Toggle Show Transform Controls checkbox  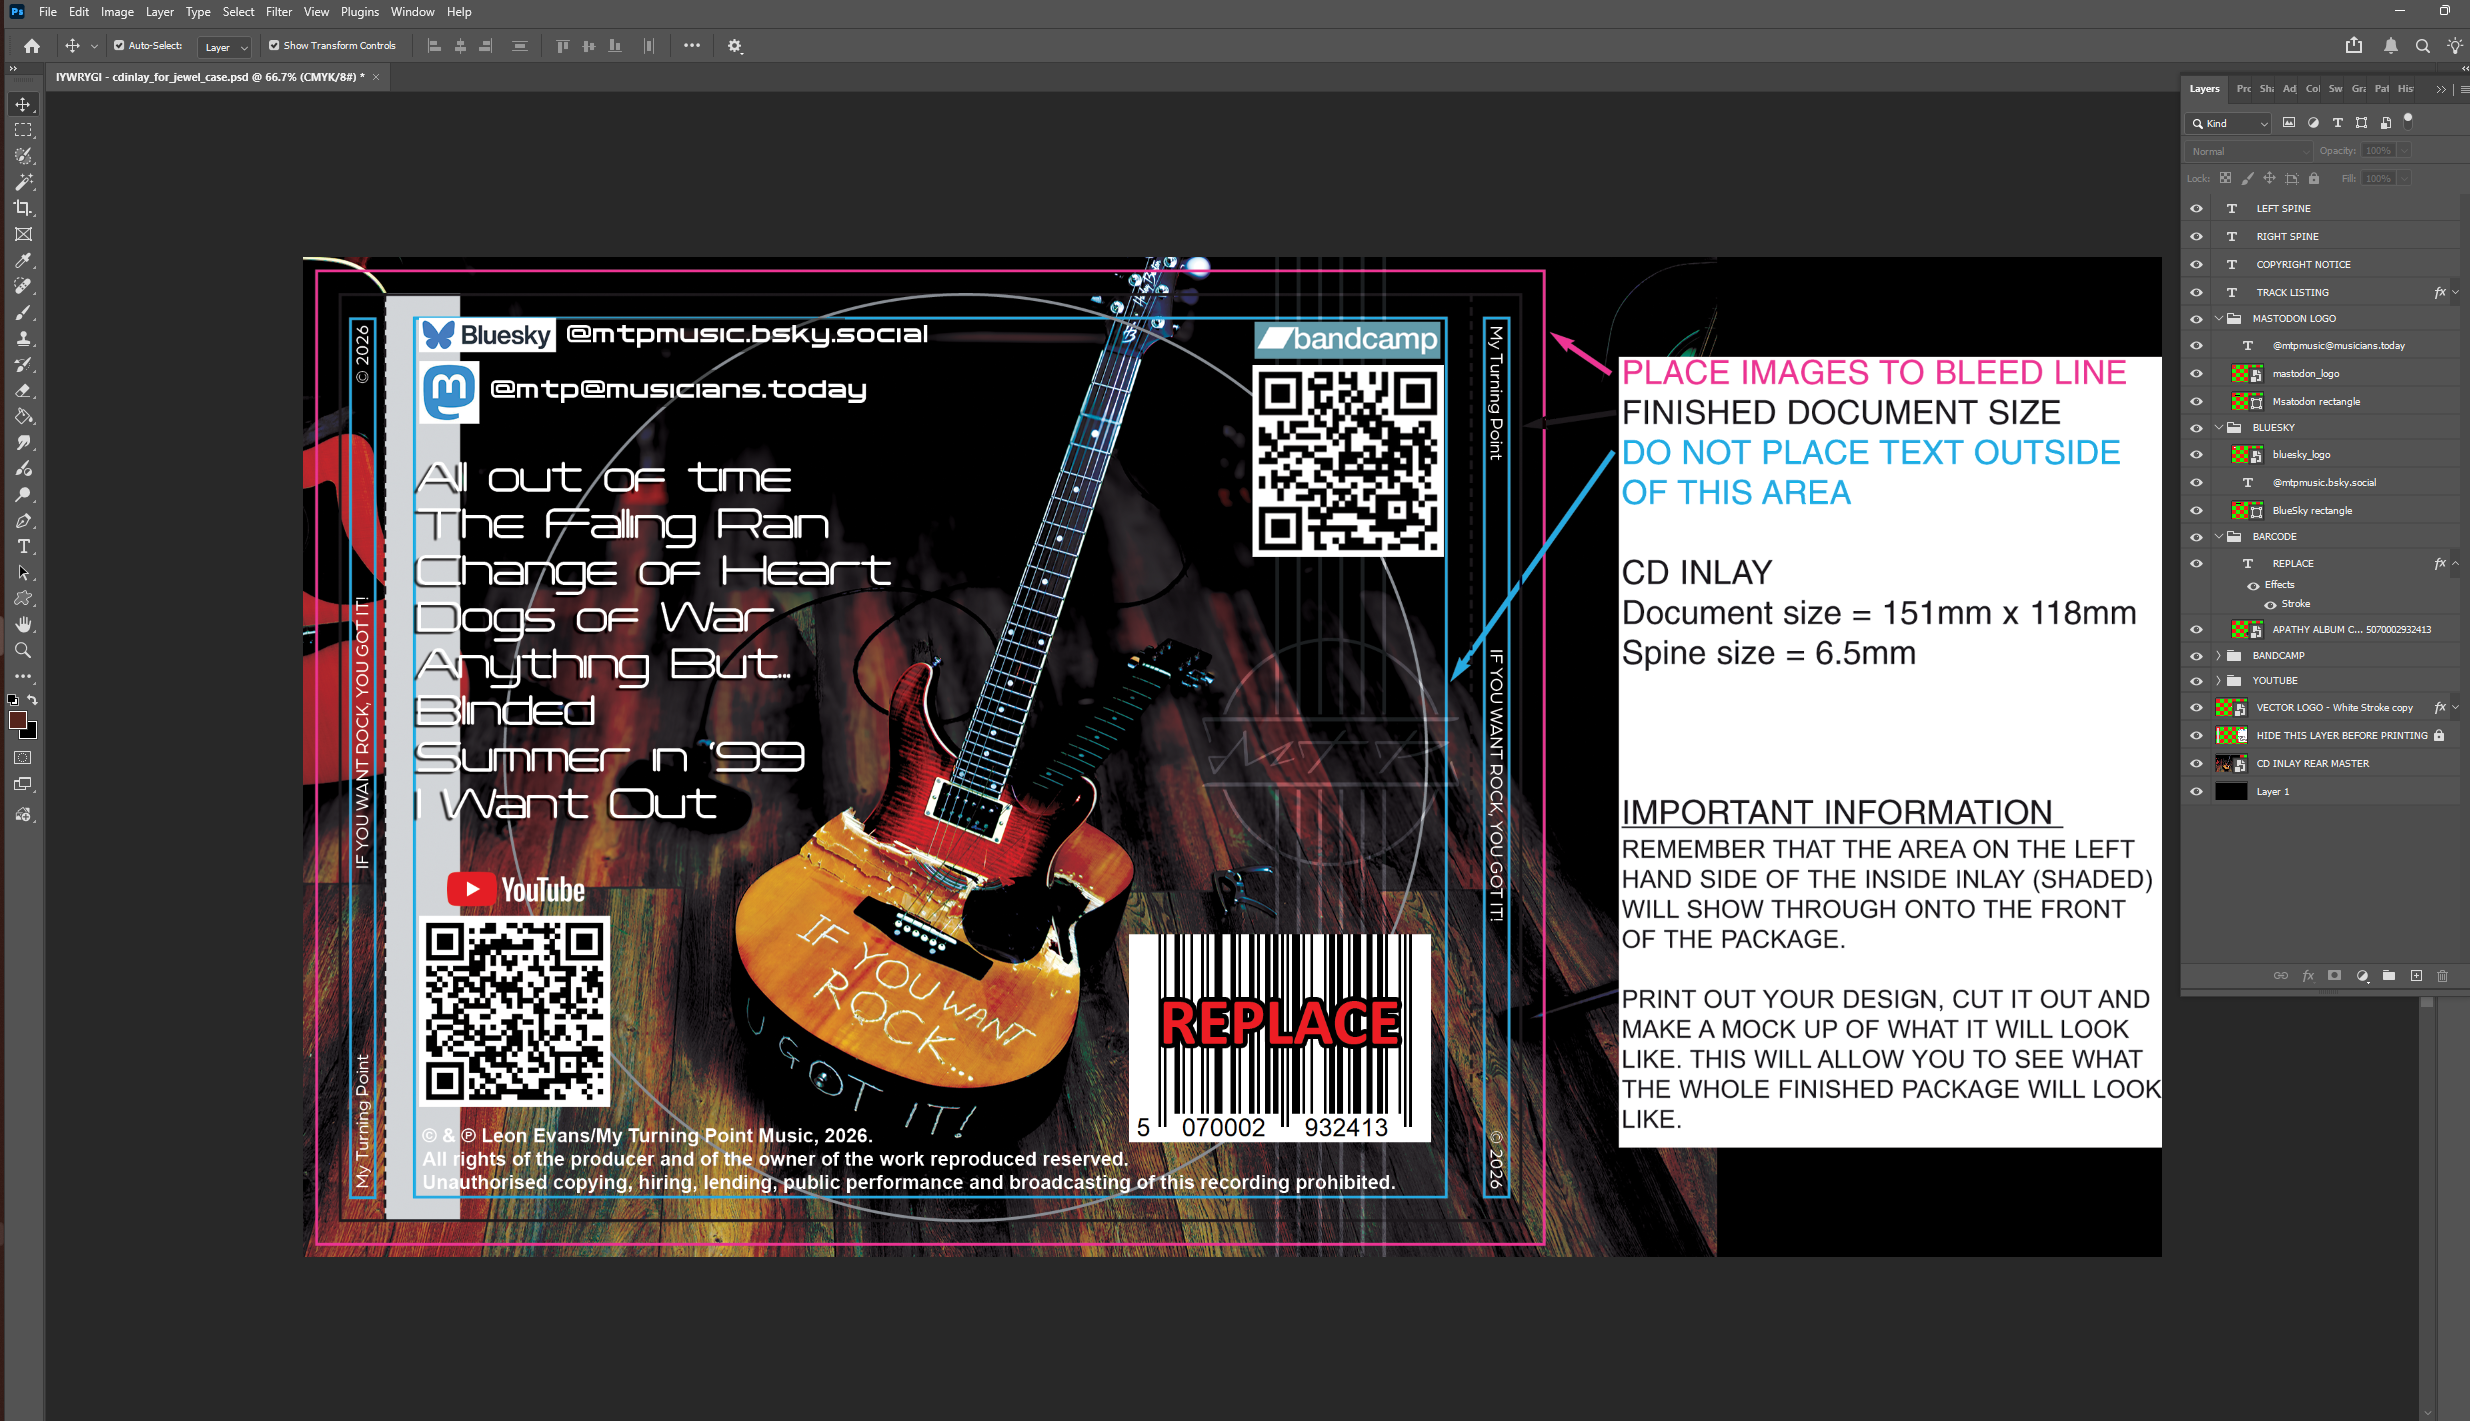(x=274, y=46)
